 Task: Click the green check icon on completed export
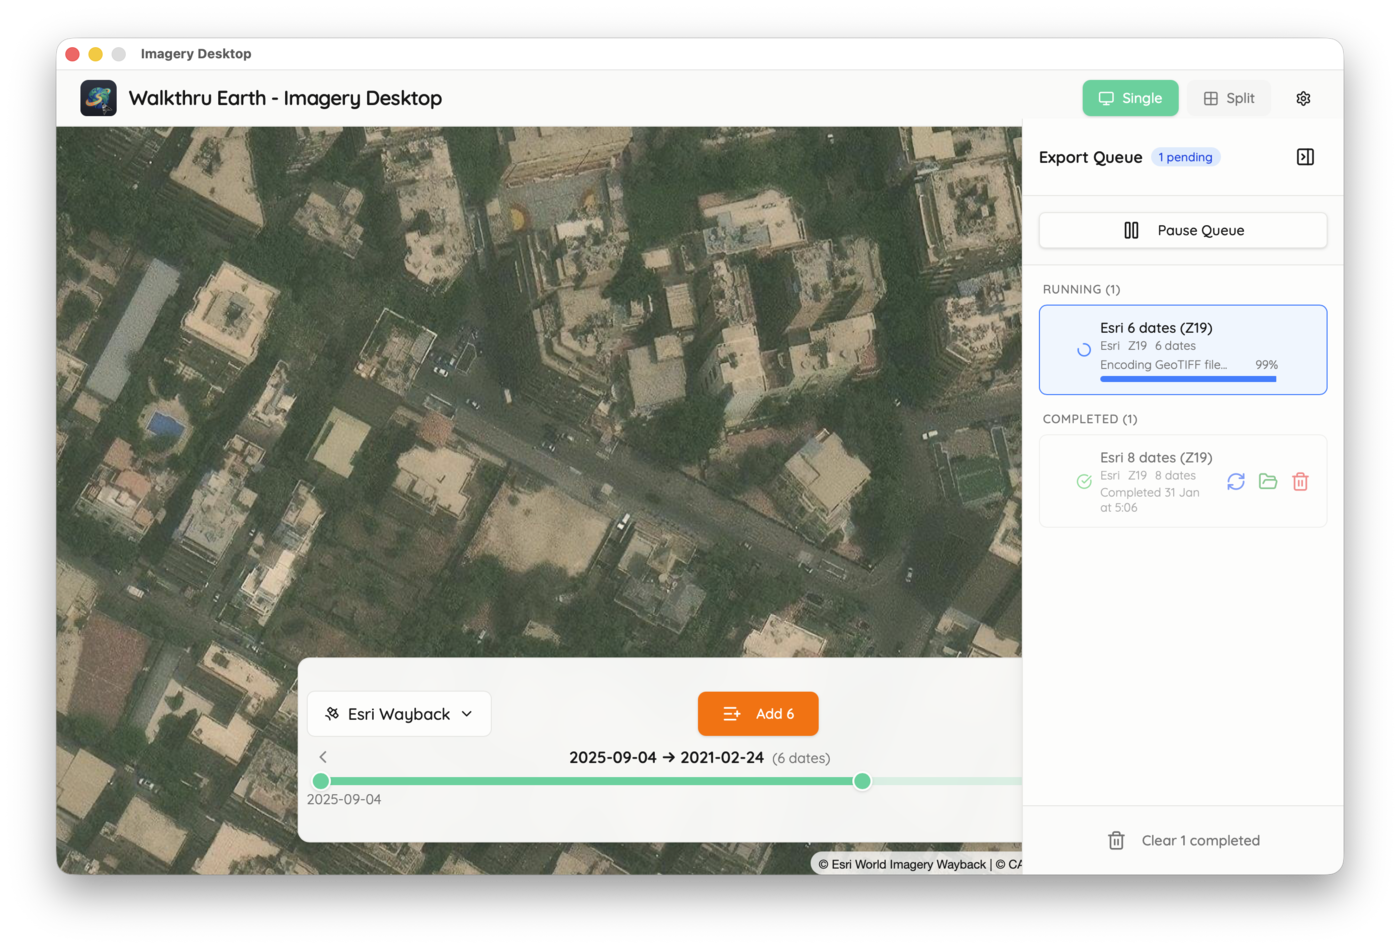1084,482
